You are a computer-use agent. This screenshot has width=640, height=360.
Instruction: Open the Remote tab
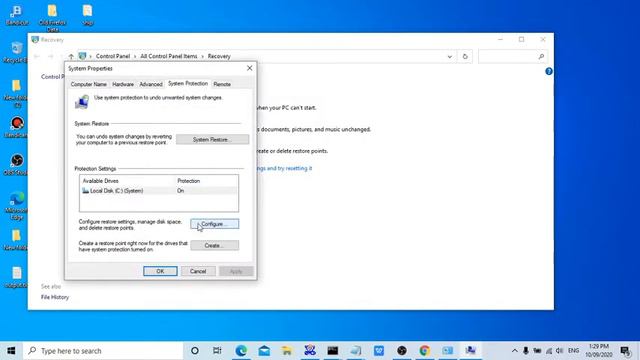pyautogui.click(x=222, y=84)
